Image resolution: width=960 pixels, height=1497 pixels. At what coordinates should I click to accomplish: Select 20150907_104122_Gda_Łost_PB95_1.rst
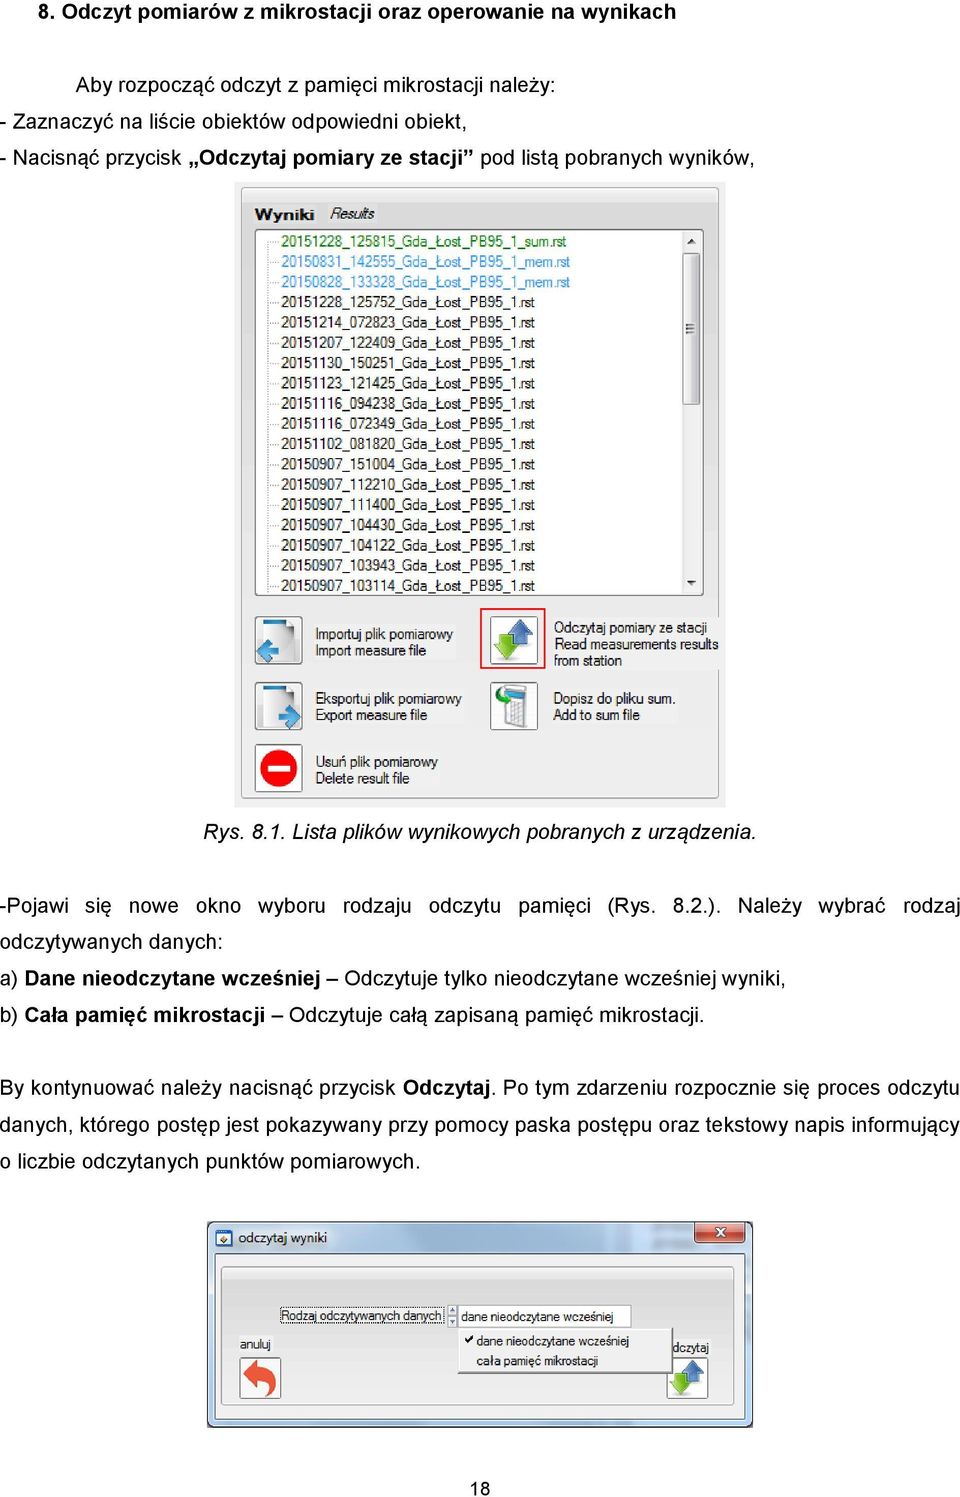pos(408,545)
